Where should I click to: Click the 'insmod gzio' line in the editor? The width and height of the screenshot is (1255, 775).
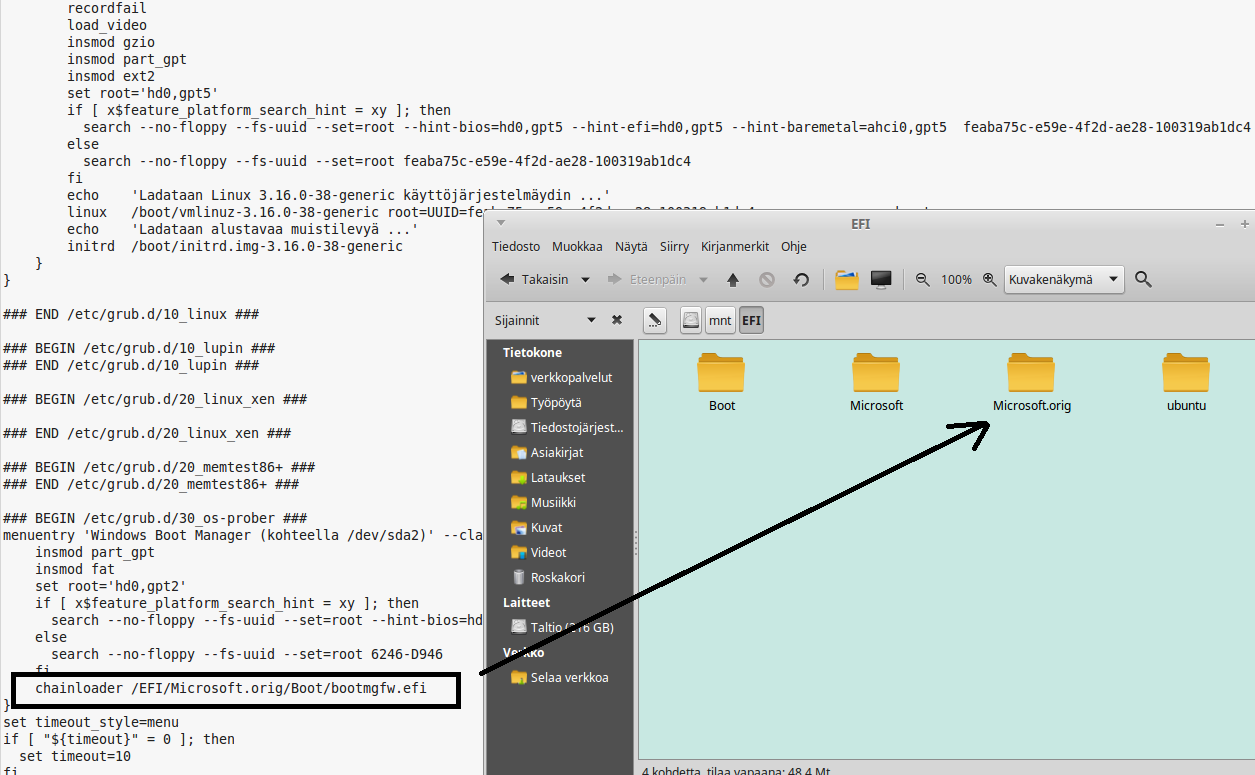pos(110,42)
